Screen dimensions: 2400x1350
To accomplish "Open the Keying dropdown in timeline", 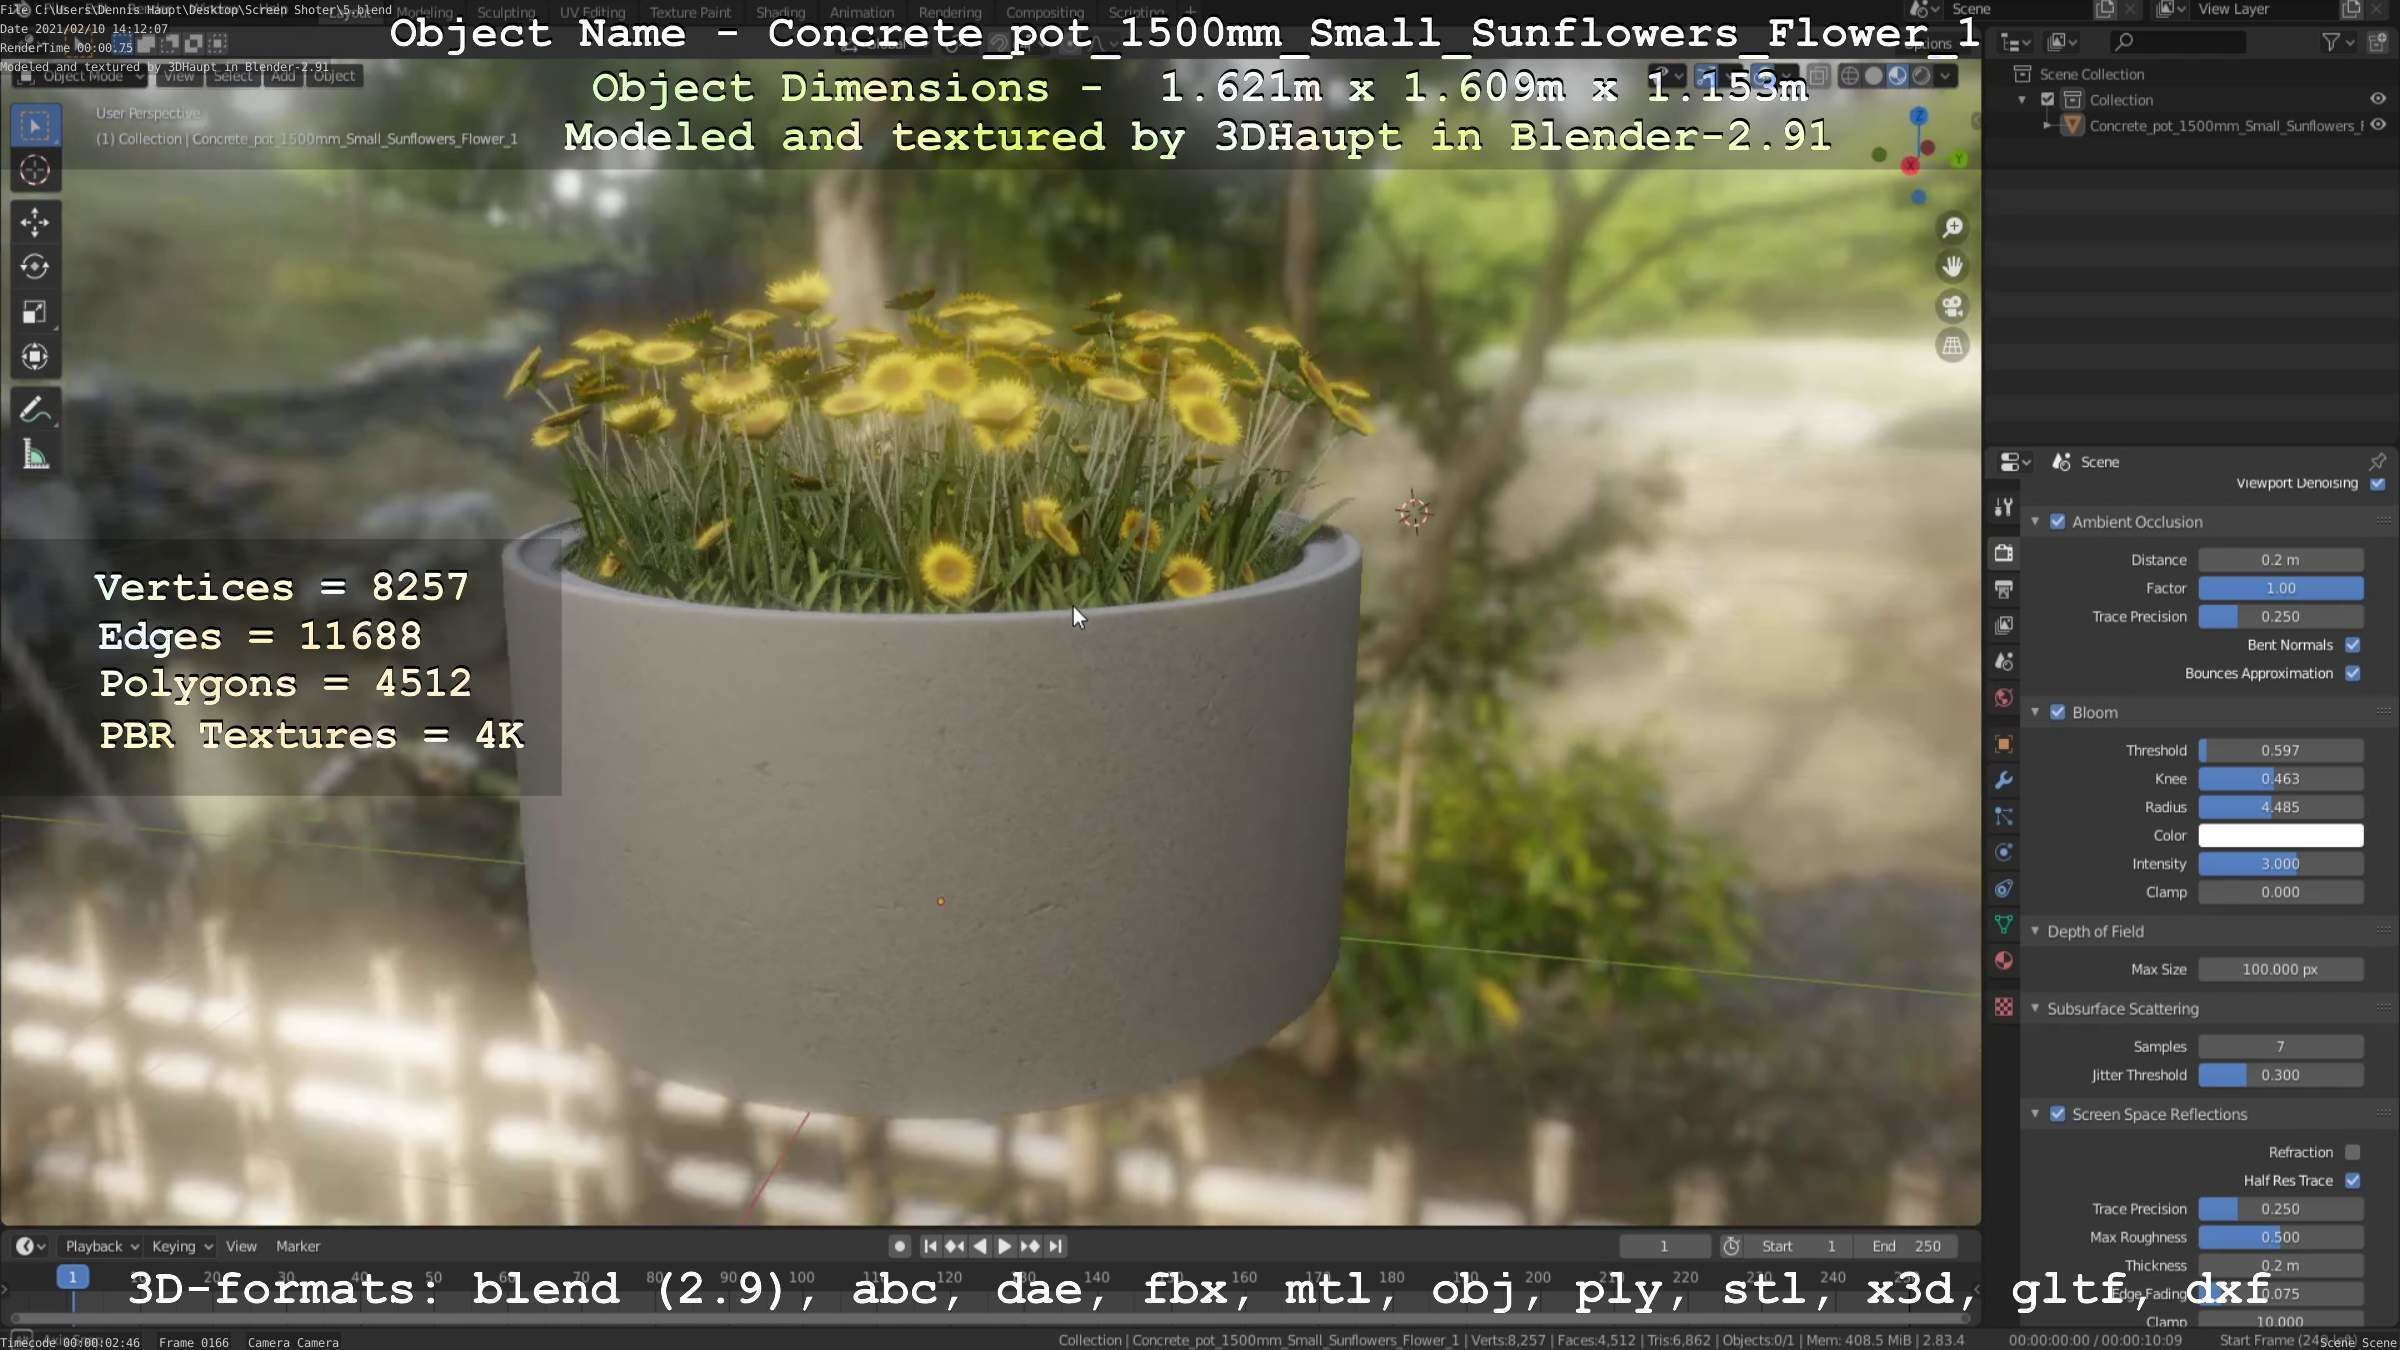I will click(182, 1246).
